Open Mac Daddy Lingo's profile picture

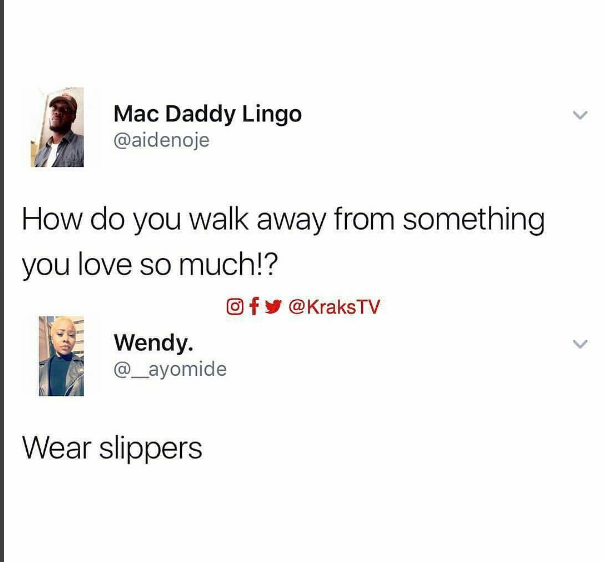(57, 127)
